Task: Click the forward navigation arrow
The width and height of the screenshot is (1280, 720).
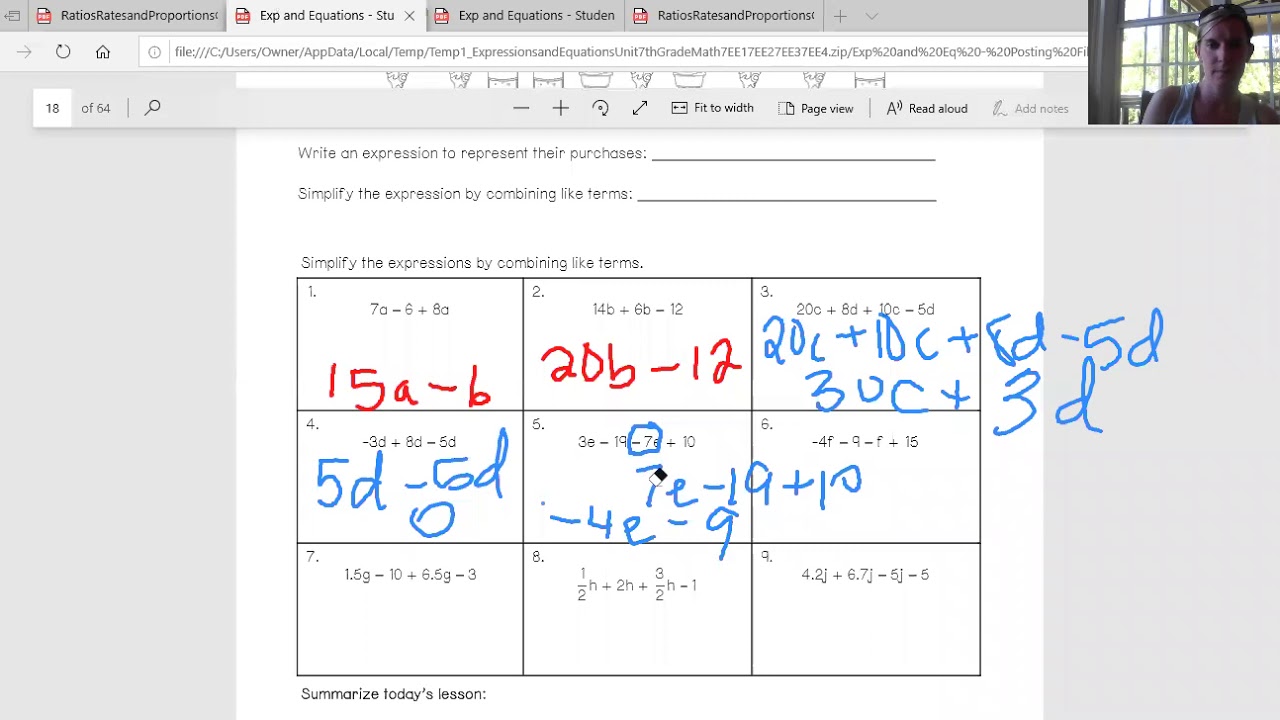Action: click(24, 52)
